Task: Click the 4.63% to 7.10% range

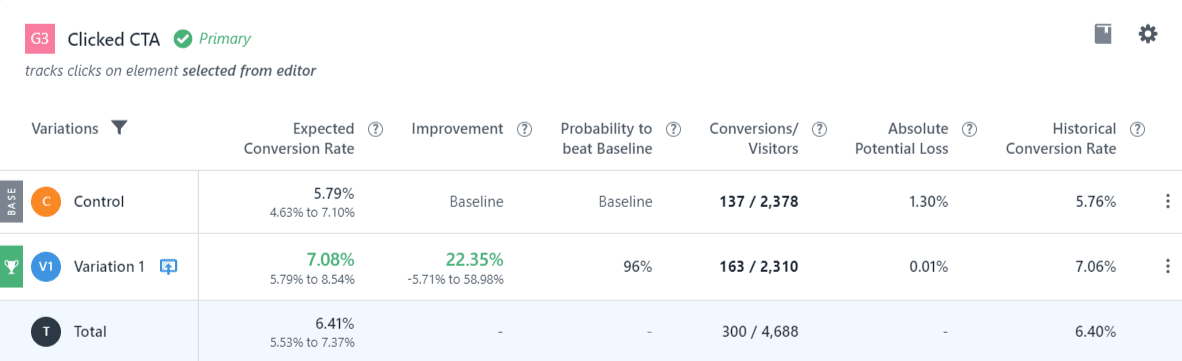Action: pyautogui.click(x=312, y=213)
